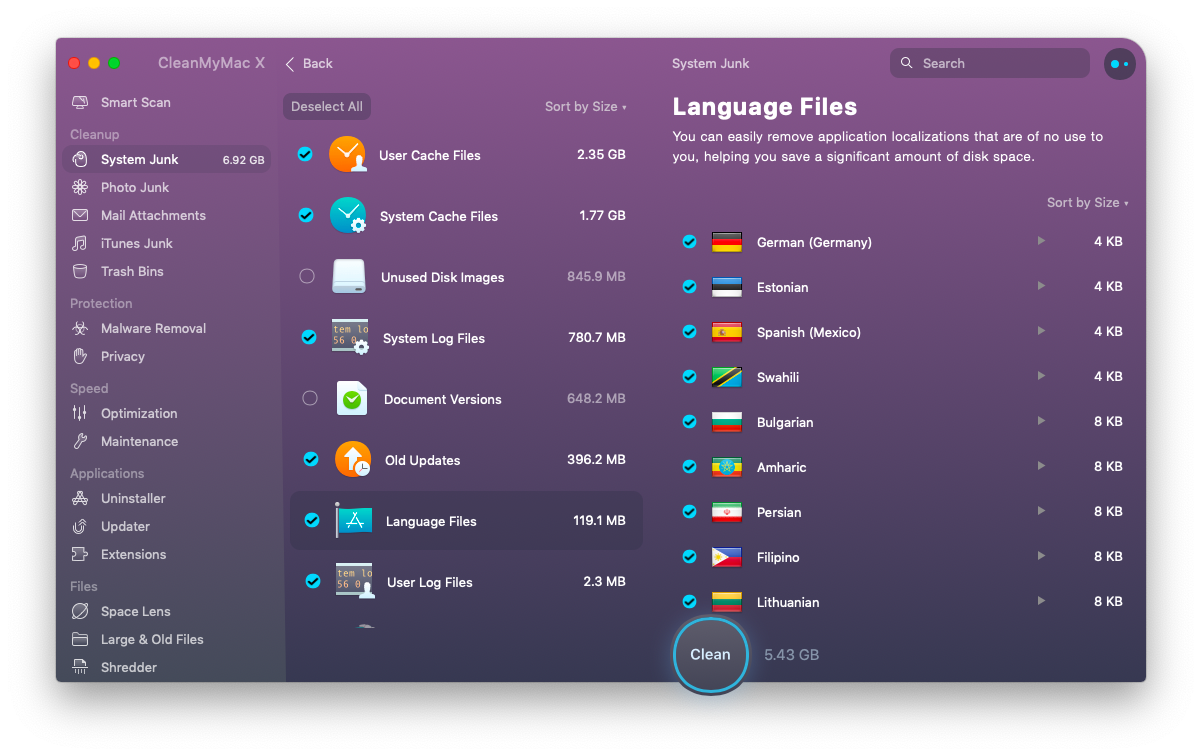1202x756 pixels.
Task: Expand the Bulgarian row arrow
Action: [1041, 421]
